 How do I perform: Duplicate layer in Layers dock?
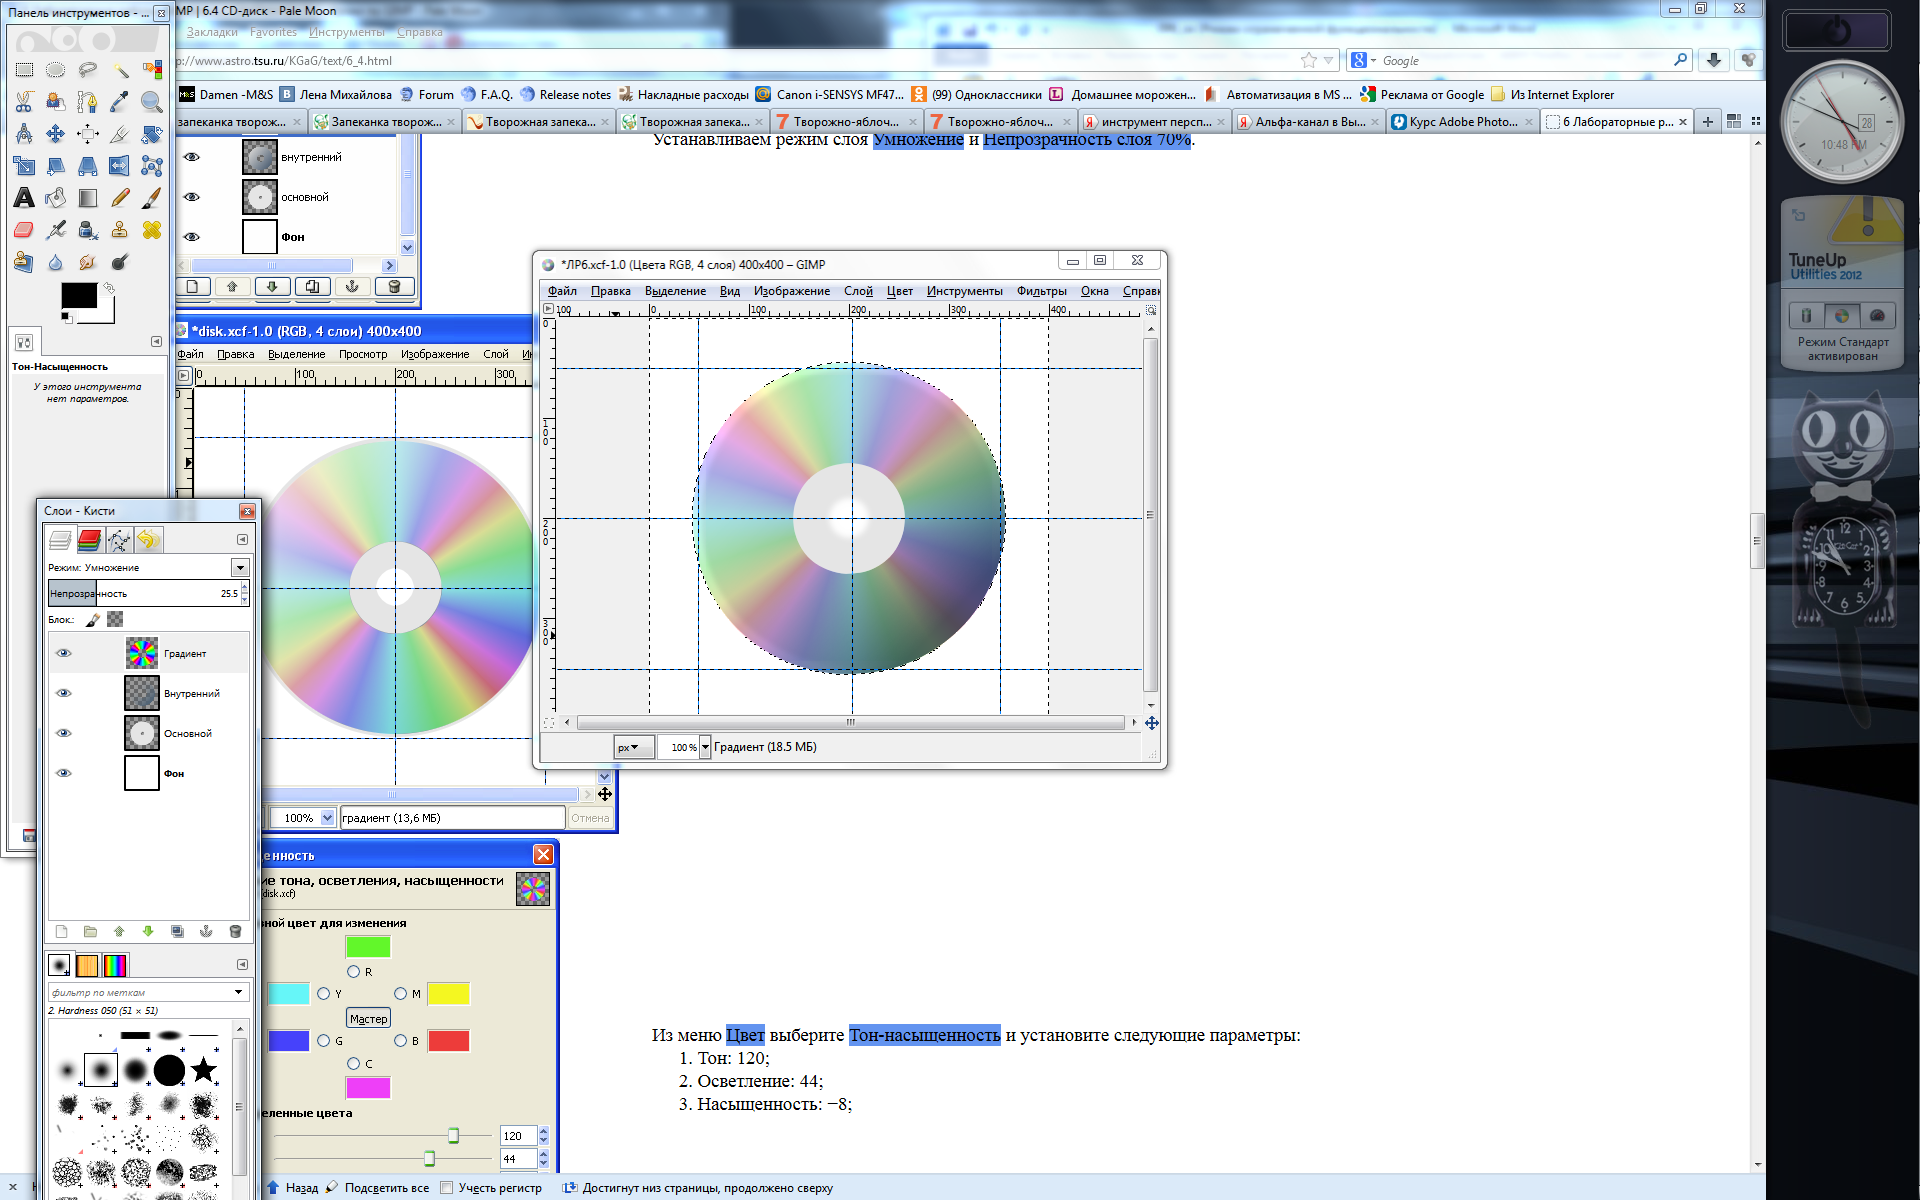(x=177, y=931)
